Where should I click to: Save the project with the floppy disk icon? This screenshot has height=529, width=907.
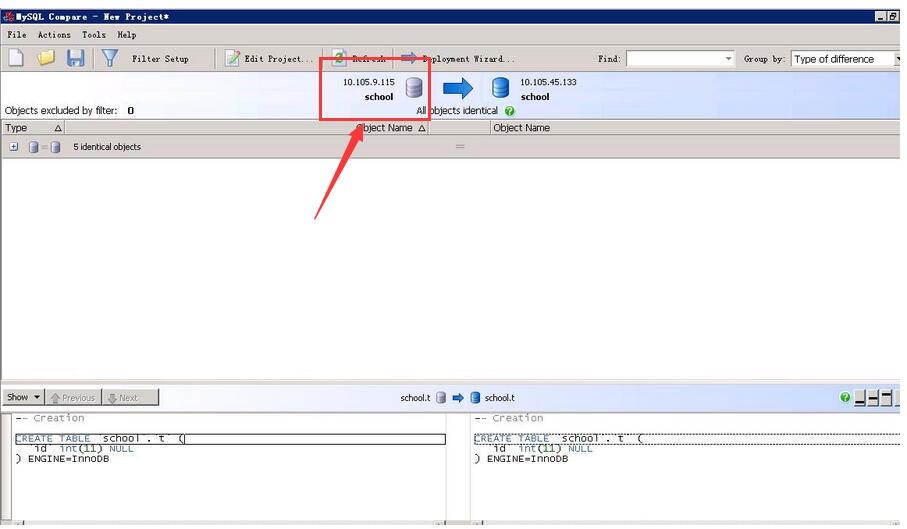tap(75, 58)
